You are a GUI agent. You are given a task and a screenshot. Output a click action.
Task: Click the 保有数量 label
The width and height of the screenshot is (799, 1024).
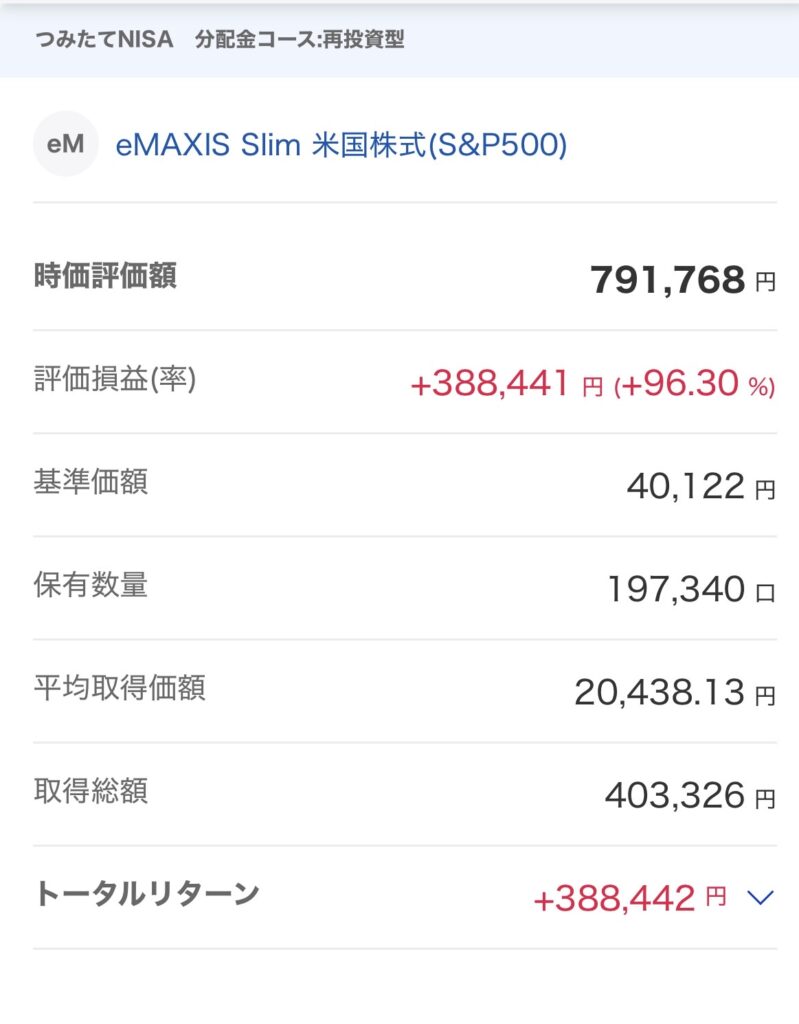91,585
